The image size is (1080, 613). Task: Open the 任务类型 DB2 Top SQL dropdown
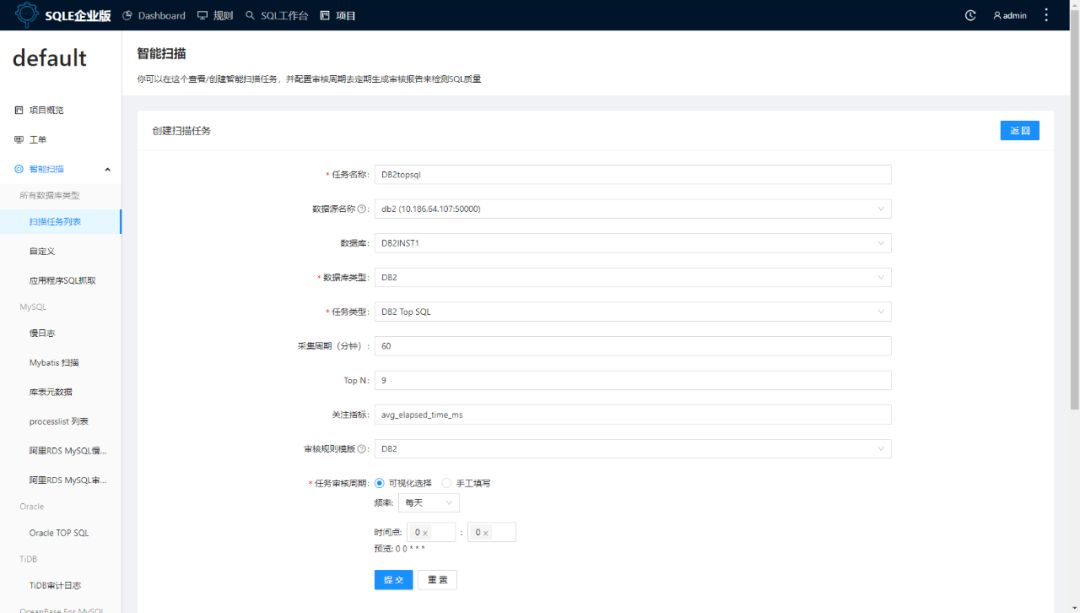point(633,311)
